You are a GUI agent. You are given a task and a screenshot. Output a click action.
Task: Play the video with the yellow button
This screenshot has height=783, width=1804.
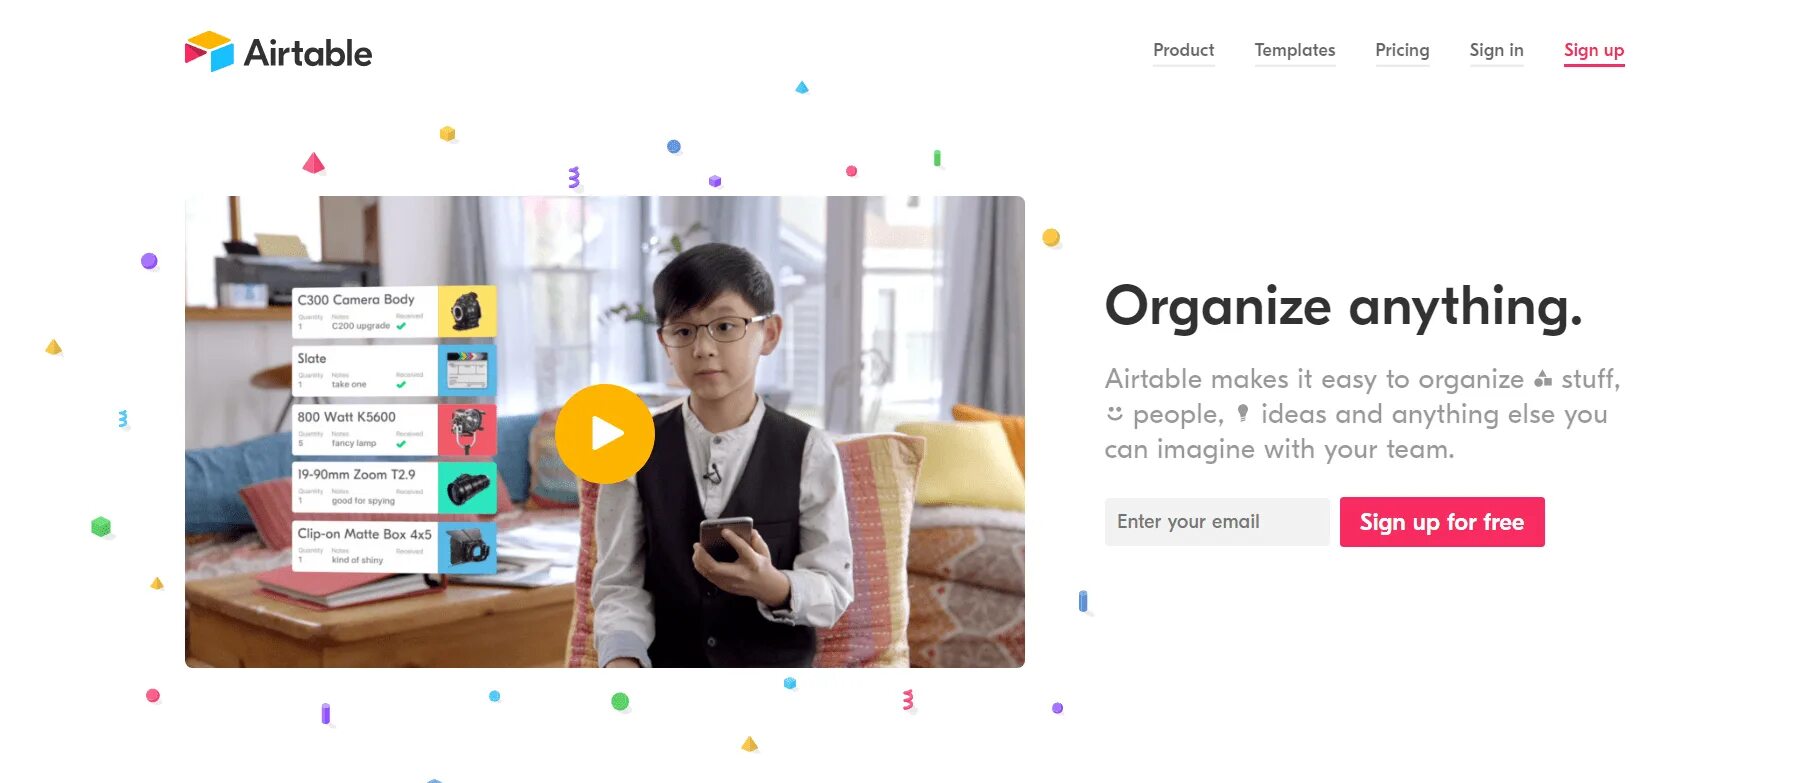(x=605, y=433)
